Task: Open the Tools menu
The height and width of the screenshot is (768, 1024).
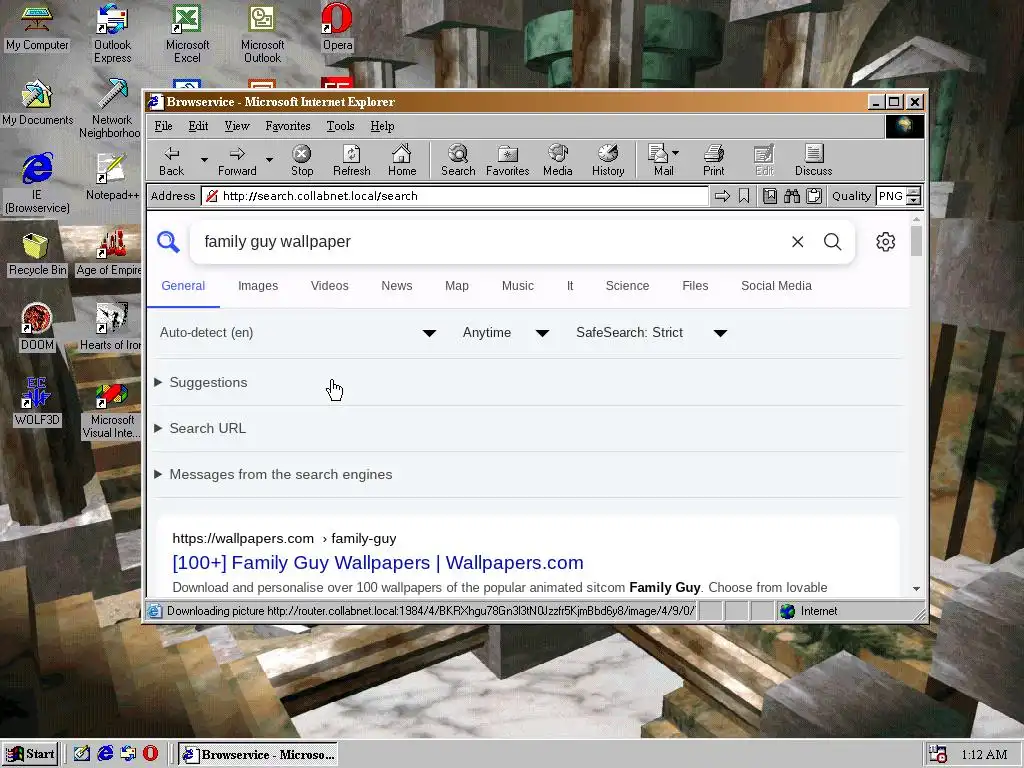Action: (x=340, y=126)
